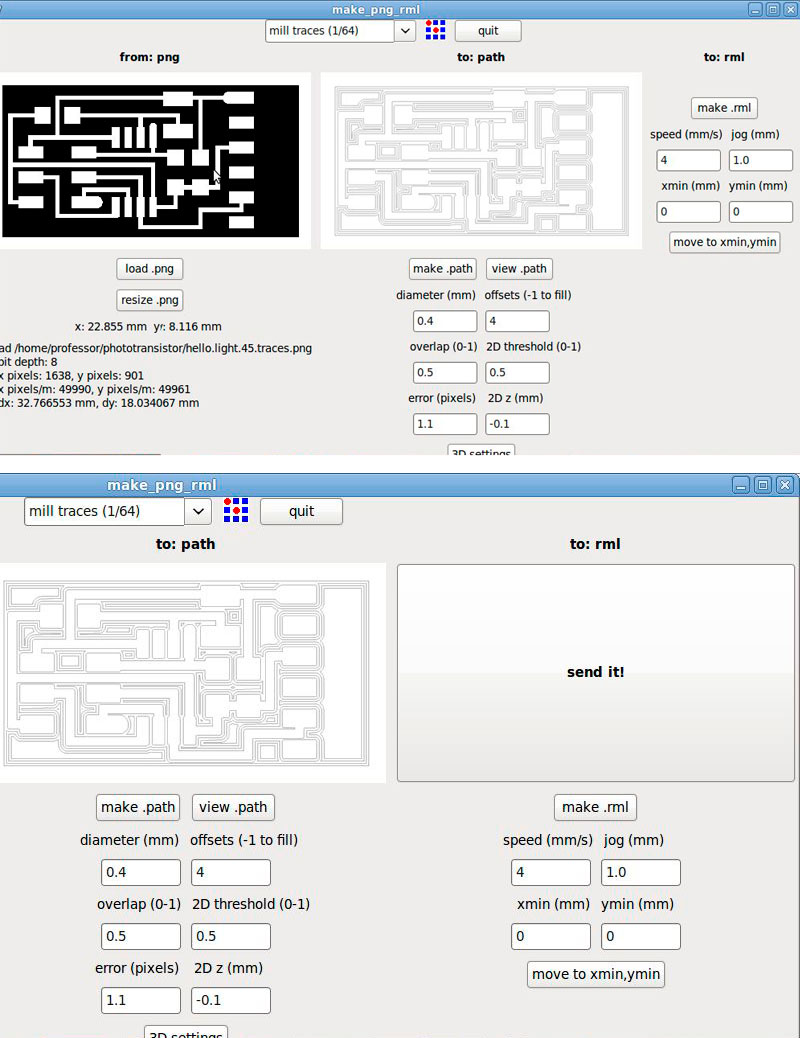This screenshot has height=1038, width=800.
Task: Click resize .png button
Action: click(x=150, y=300)
